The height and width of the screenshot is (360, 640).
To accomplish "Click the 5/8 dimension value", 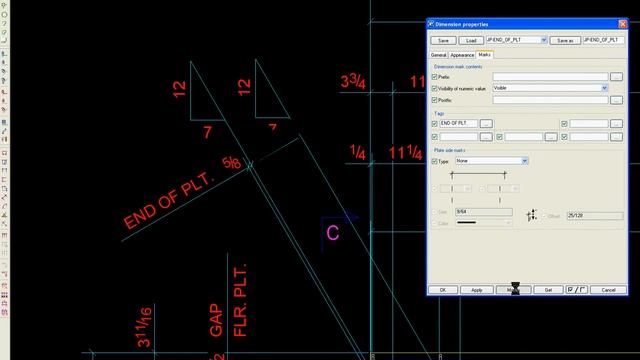I will [x=231, y=163].
